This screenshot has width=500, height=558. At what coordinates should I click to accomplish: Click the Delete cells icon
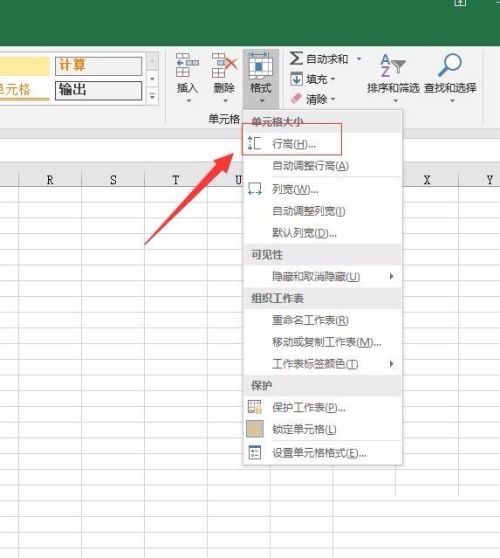coord(224,65)
